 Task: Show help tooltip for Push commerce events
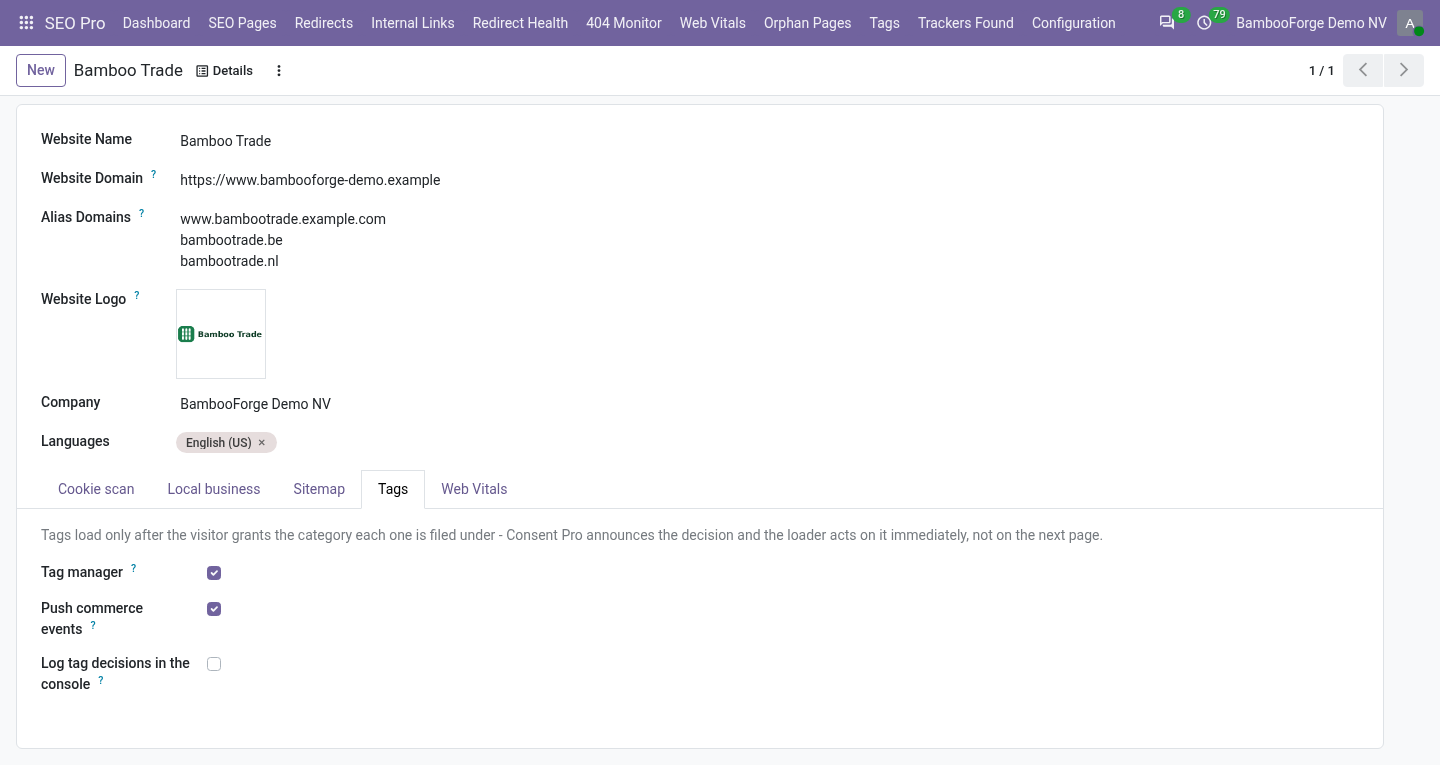coord(93,625)
